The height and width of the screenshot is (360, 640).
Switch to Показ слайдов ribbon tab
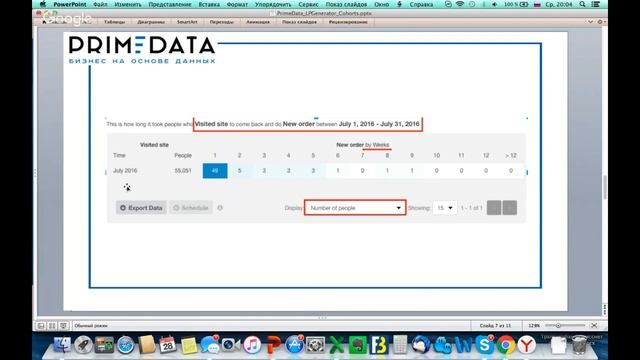point(299,22)
